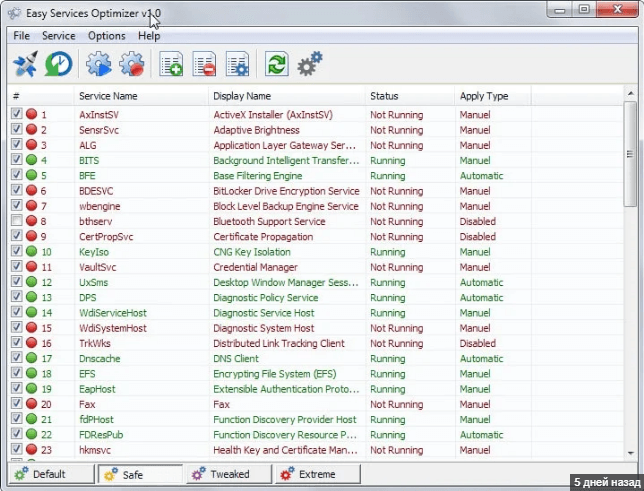This screenshot has height=491, width=644.
Task: Click red status dot of AxInstSV row
Action: [x=32, y=114]
